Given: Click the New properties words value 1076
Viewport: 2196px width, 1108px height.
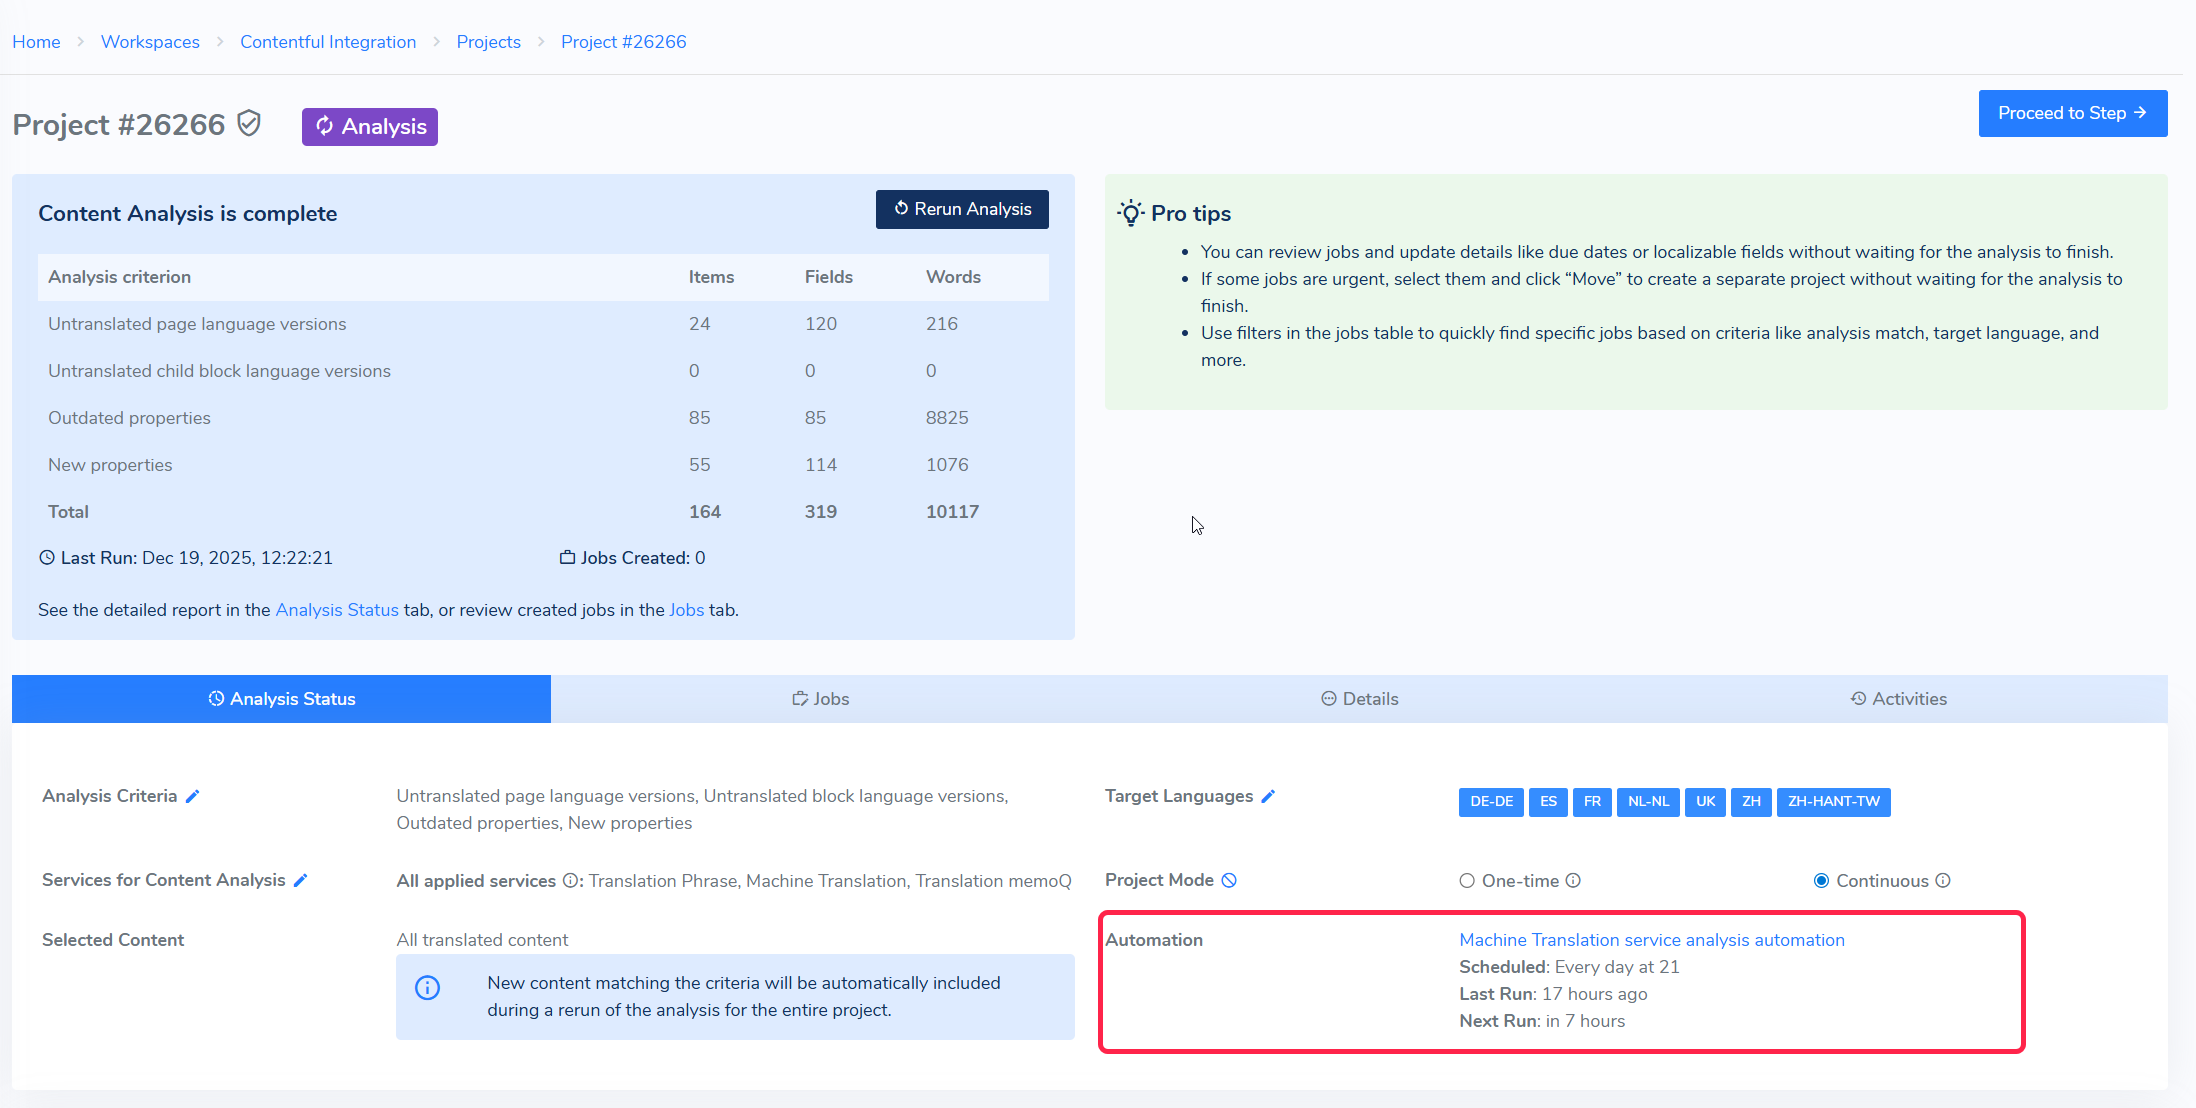Looking at the screenshot, I should click(947, 465).
